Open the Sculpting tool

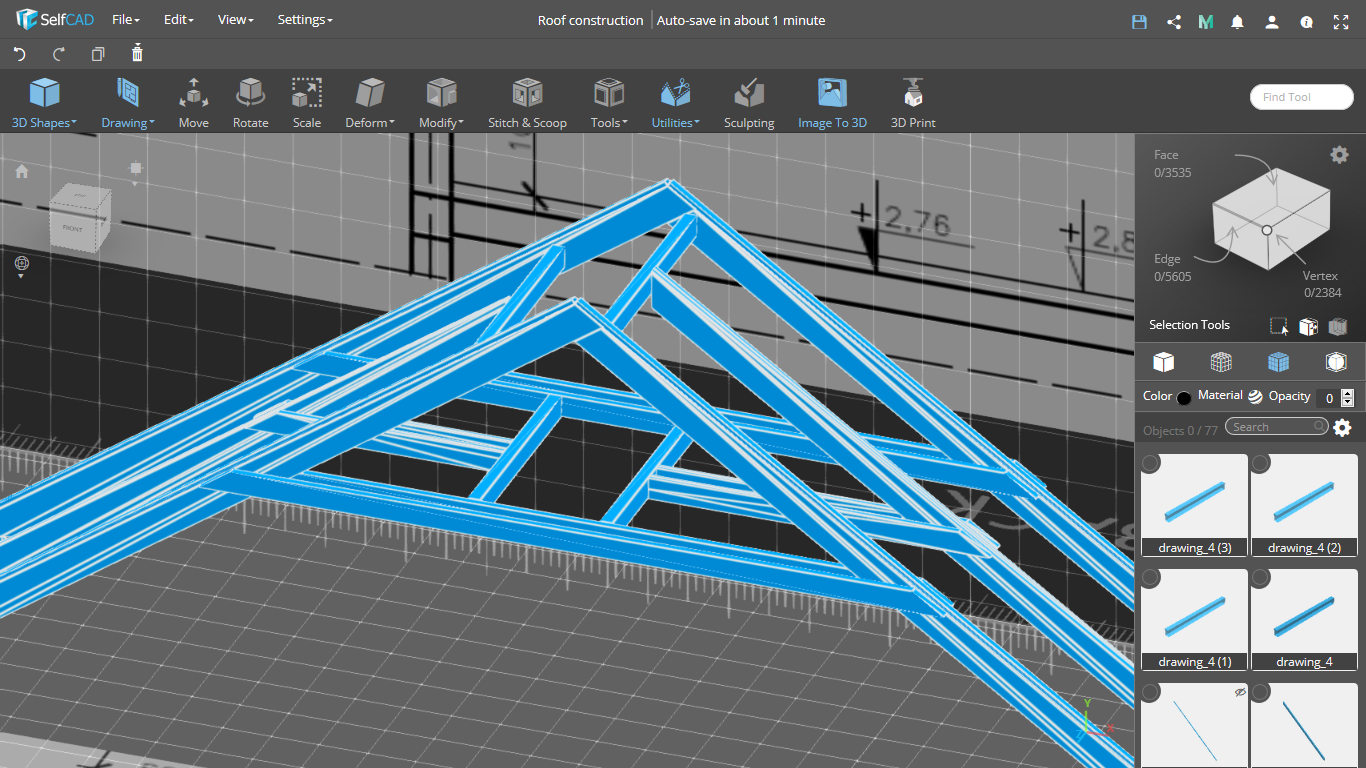[x=749, y=104]
